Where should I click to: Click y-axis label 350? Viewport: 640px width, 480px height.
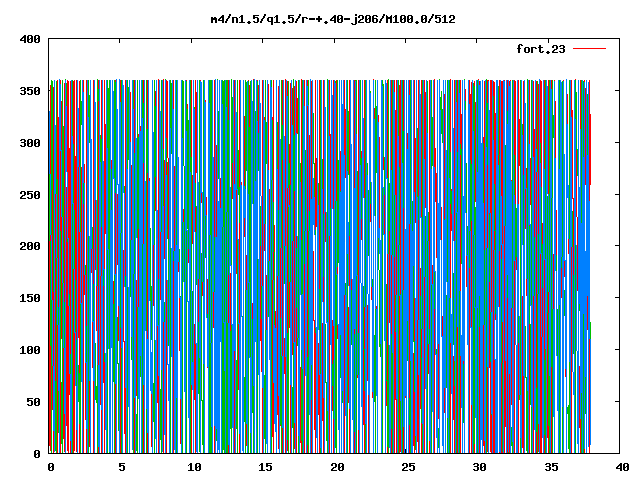(x=30, y=91)
